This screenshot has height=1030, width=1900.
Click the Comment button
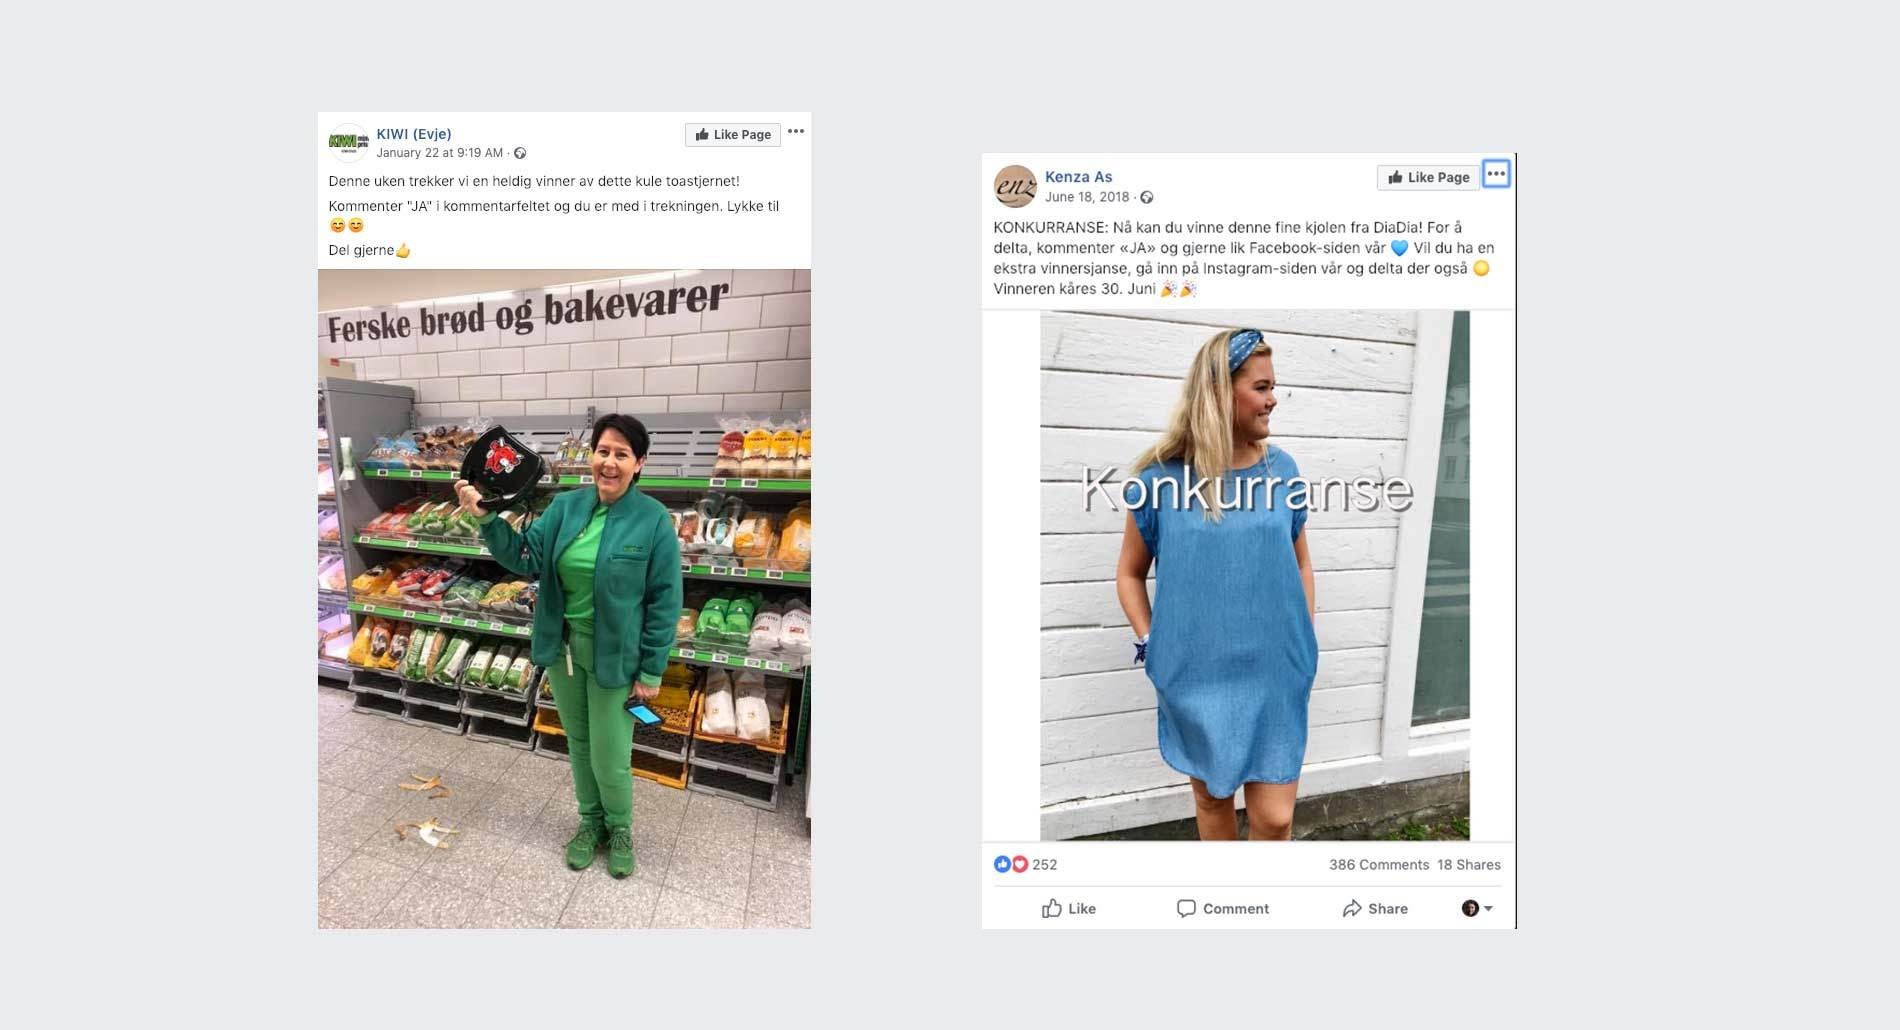(1223, 908)
